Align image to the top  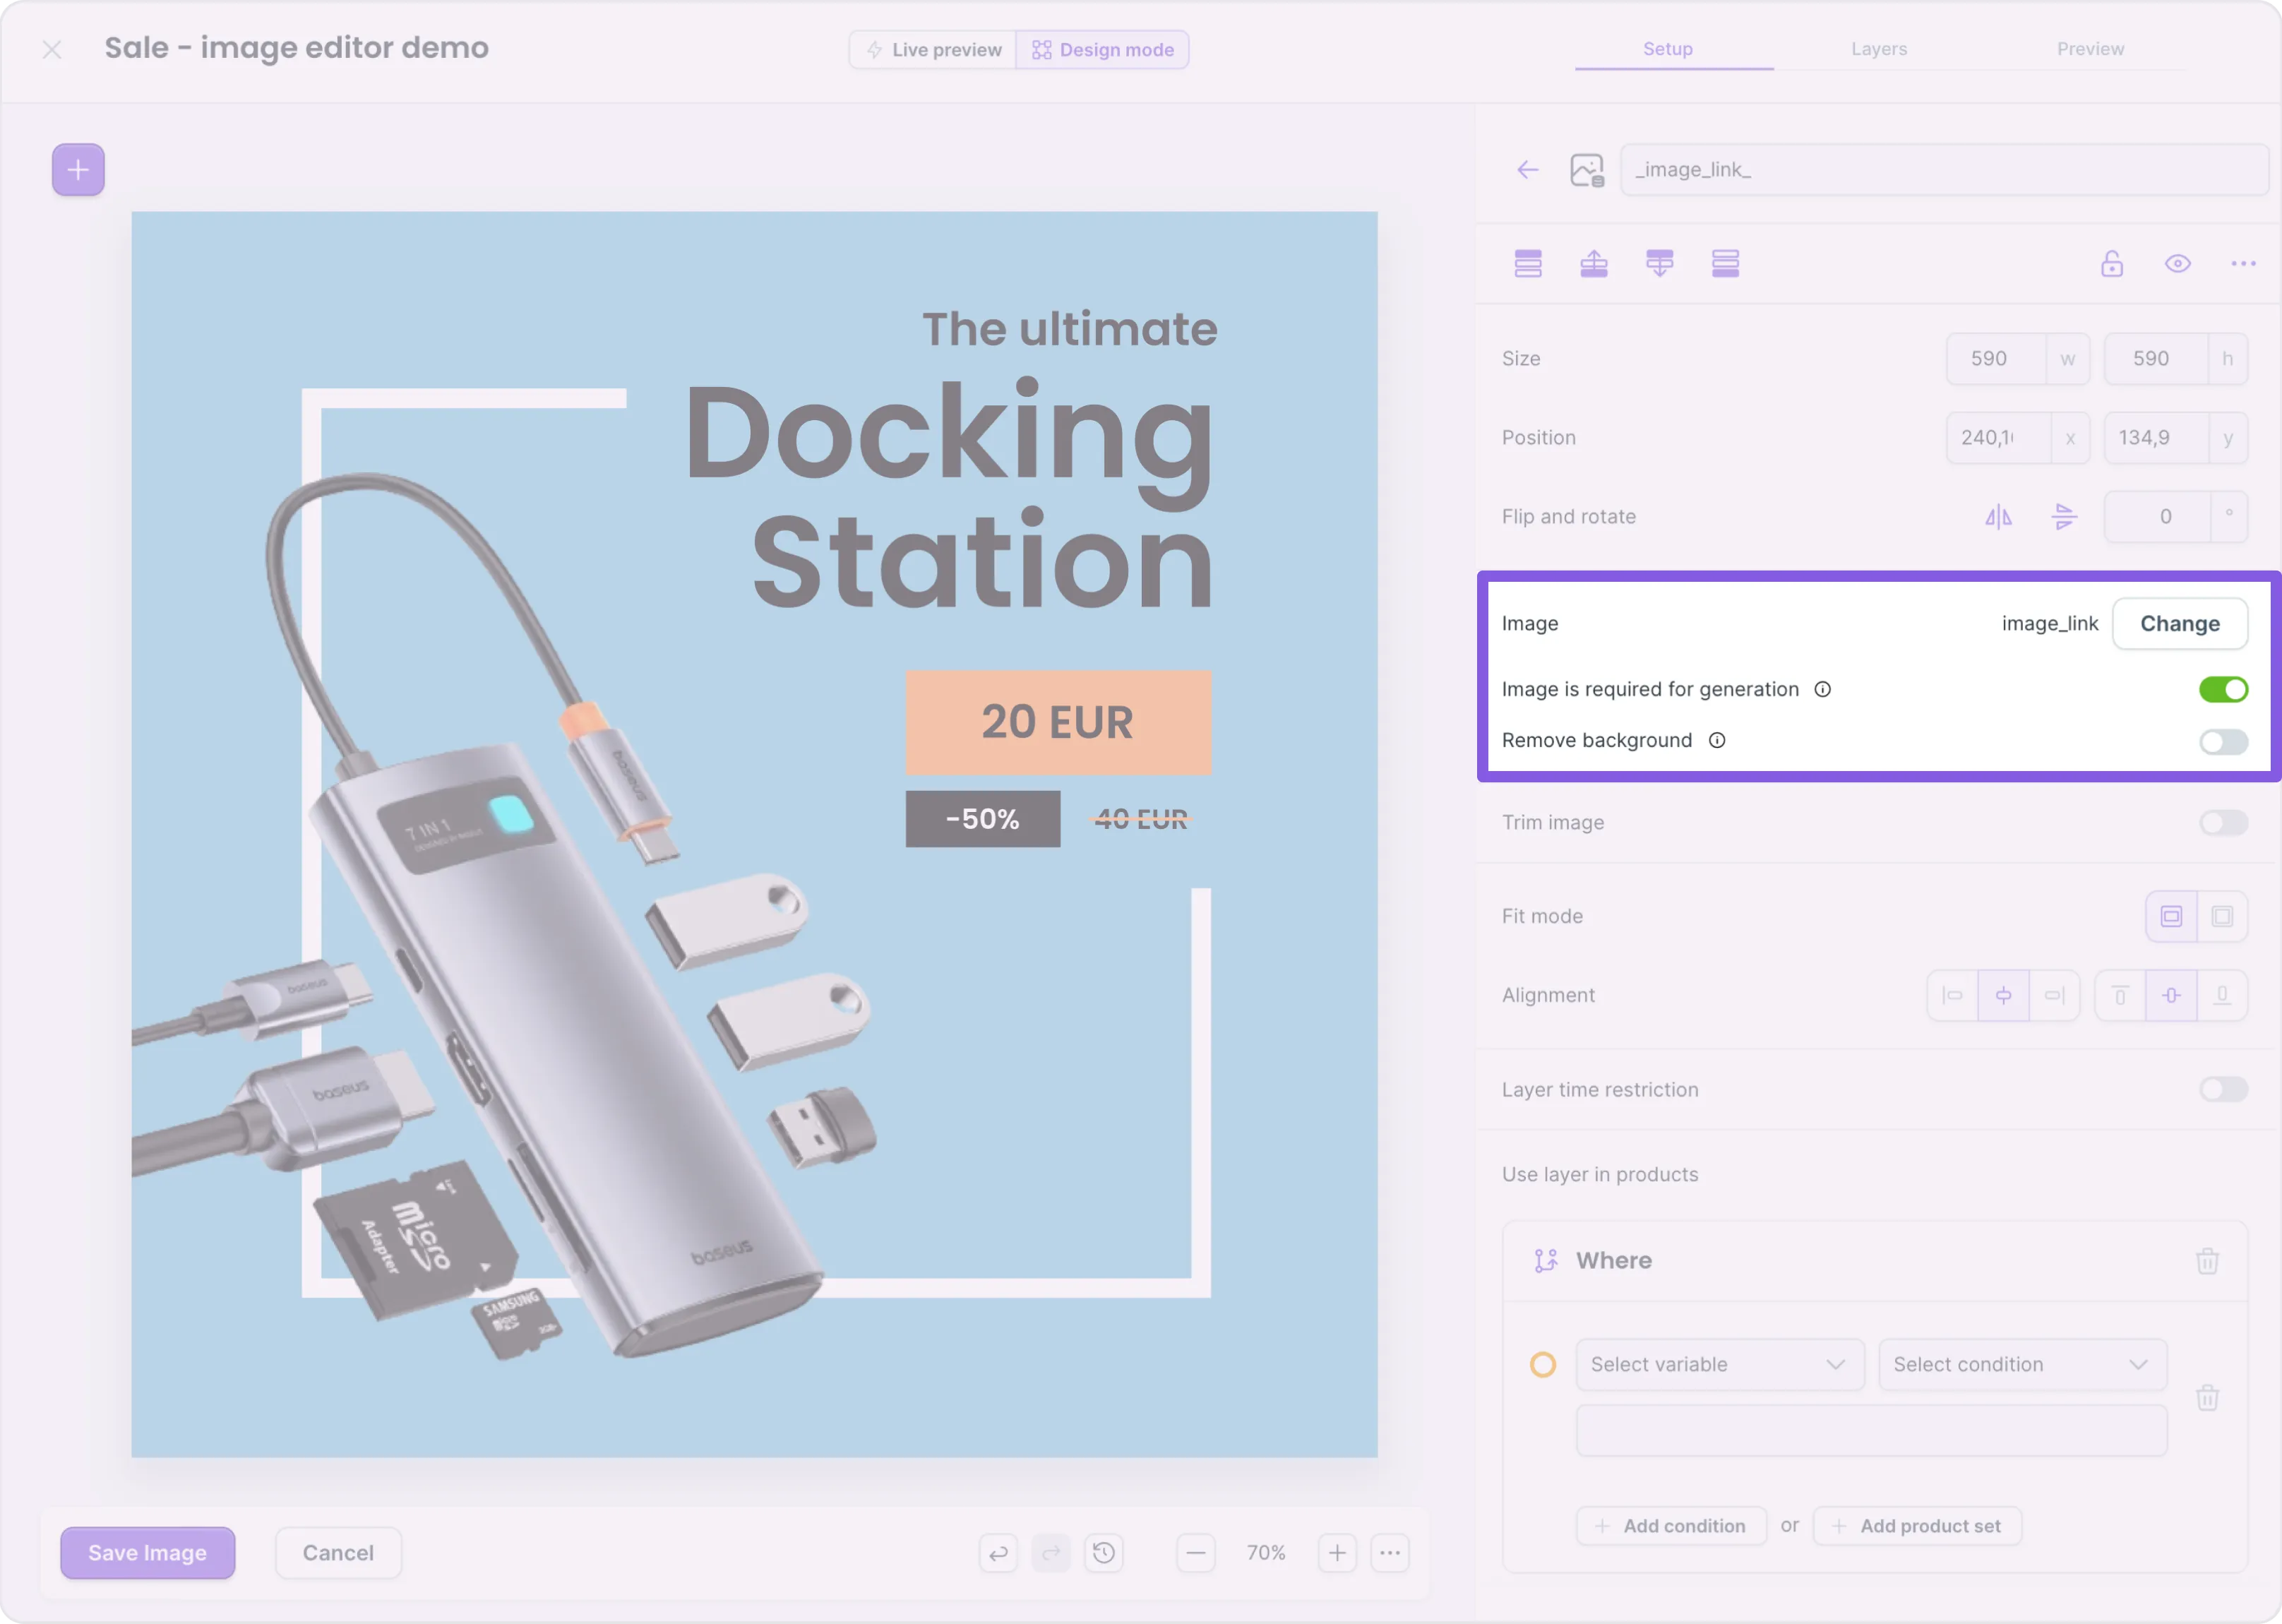point(2120,995)
